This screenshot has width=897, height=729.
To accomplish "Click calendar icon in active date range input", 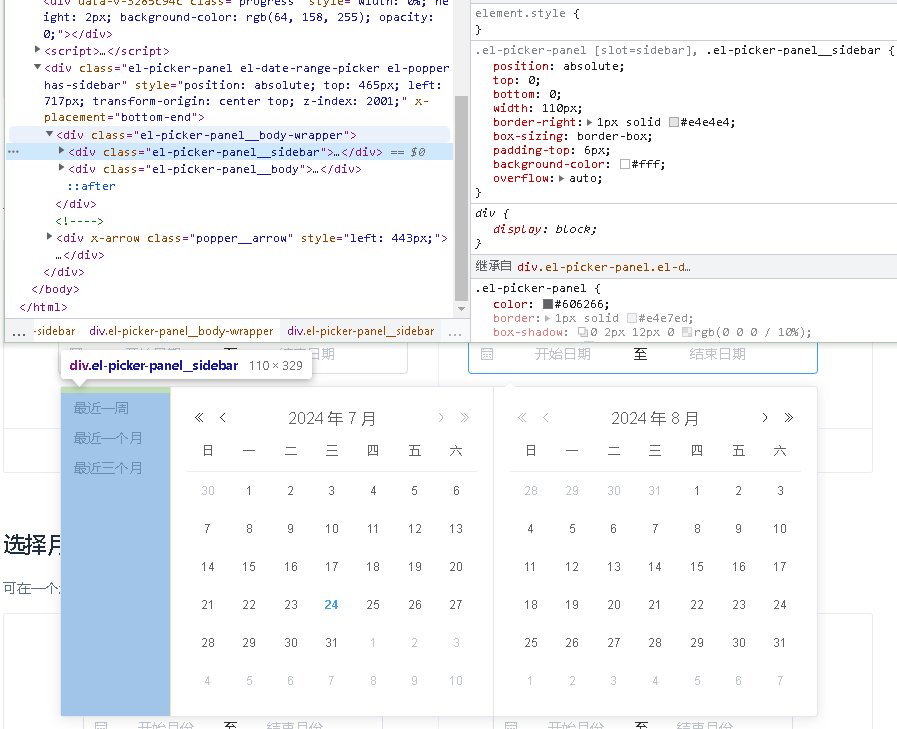I will [x=487, y=354].
